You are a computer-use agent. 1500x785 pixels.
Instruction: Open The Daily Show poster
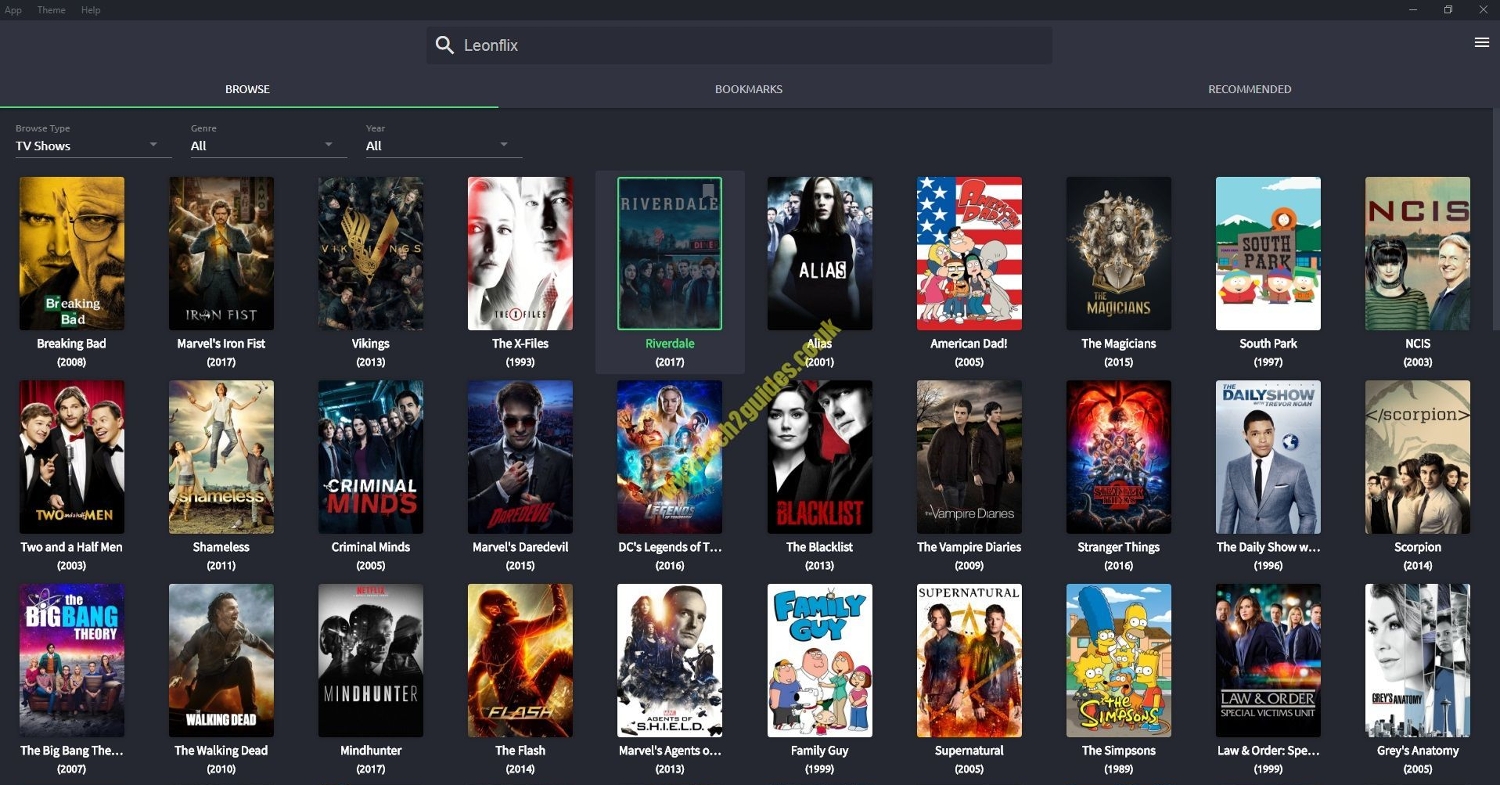coord(1268,457)
